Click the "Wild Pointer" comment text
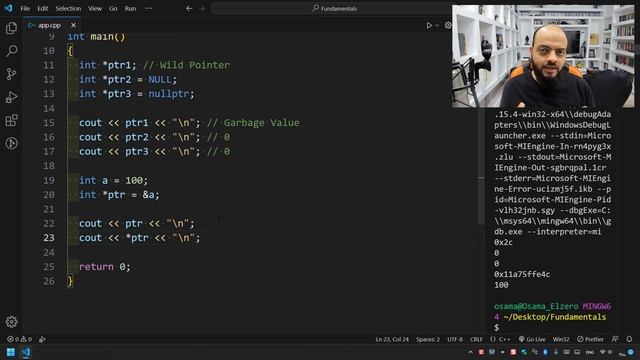Viewport: 640px width, 360px height. 195,65
